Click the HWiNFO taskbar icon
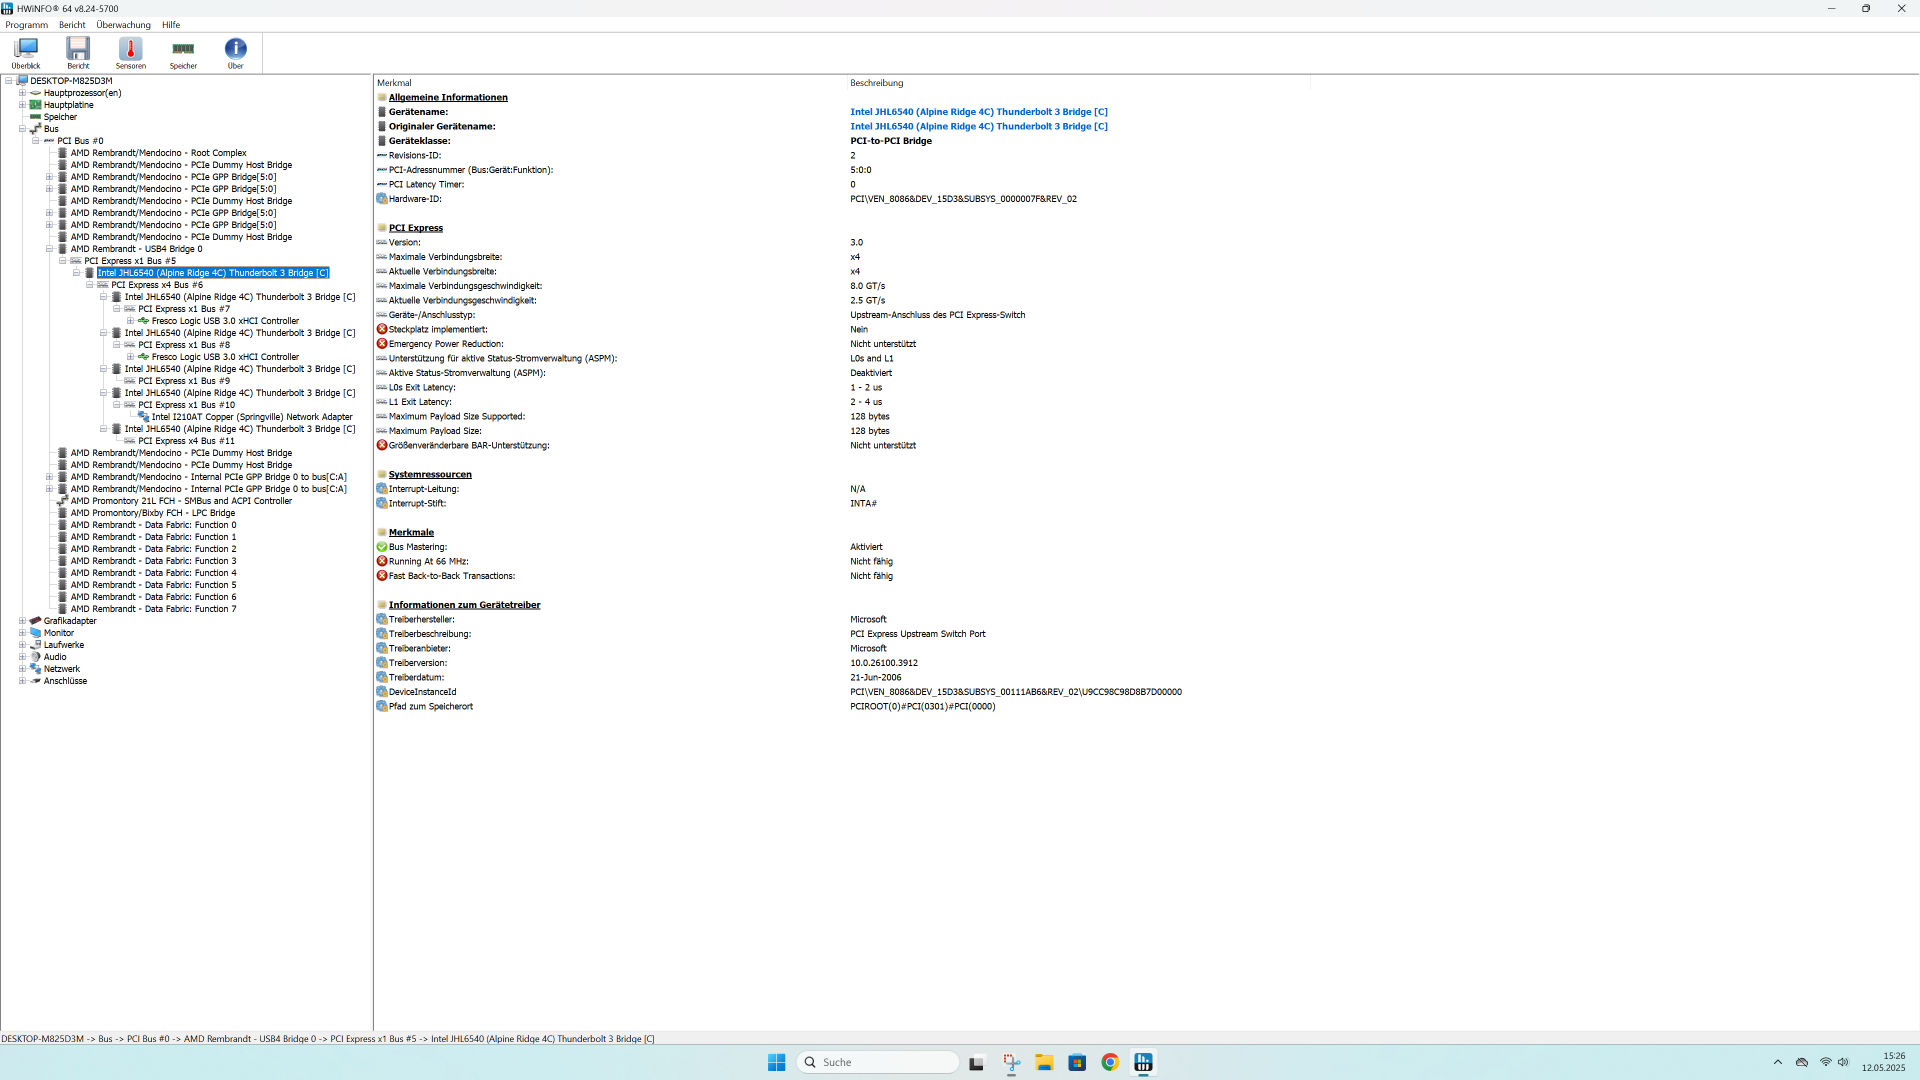 pyautogui.click(x=1143, y=1062)
